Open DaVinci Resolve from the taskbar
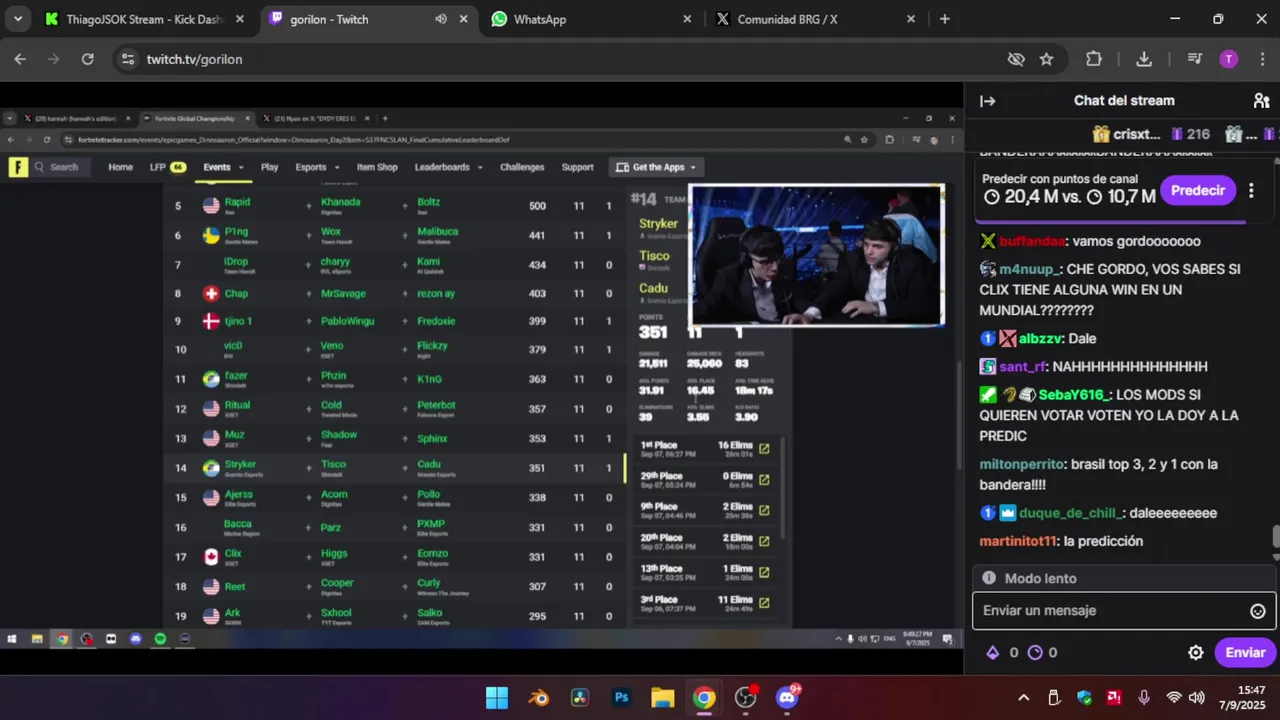 pyautogui.click(x=580, y=698)
